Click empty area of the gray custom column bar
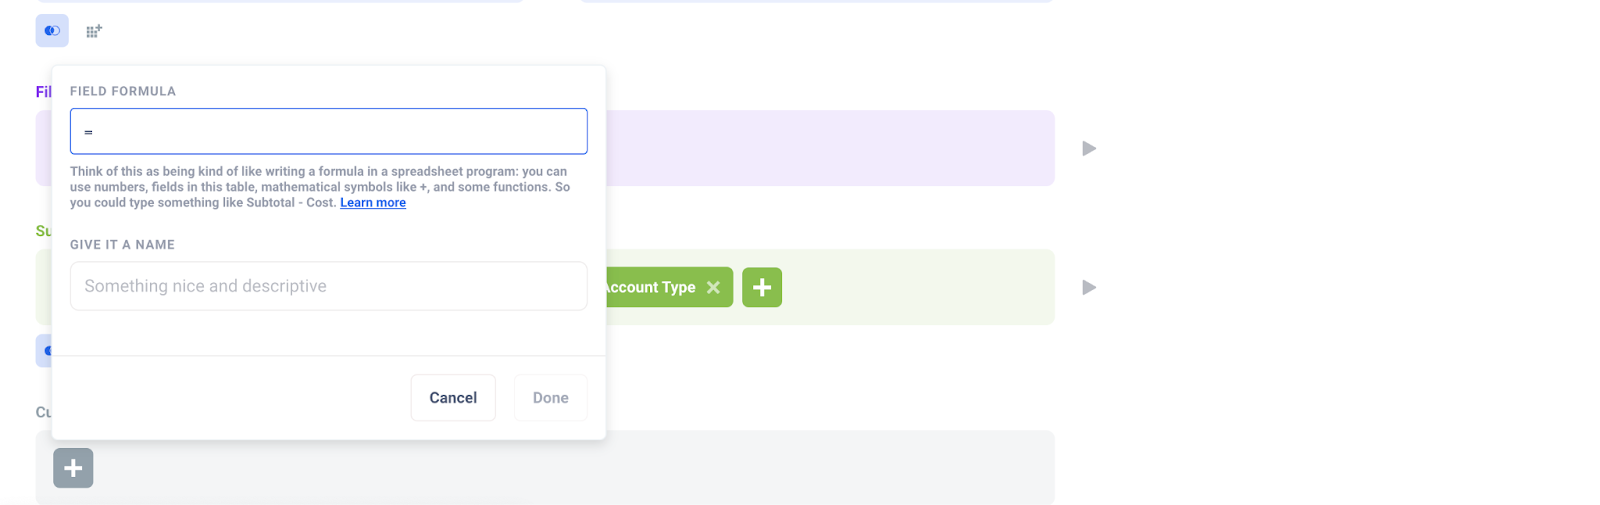 coord(800,467)
